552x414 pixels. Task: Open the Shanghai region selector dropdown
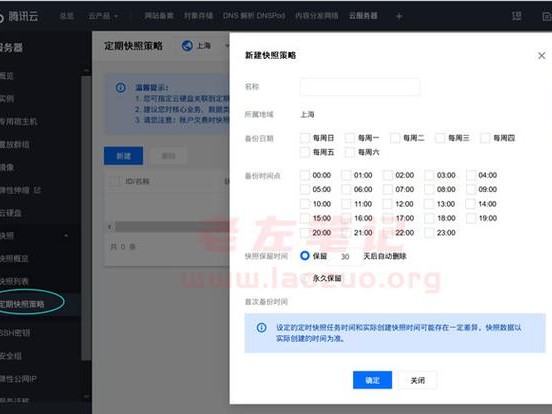point(205,46)
